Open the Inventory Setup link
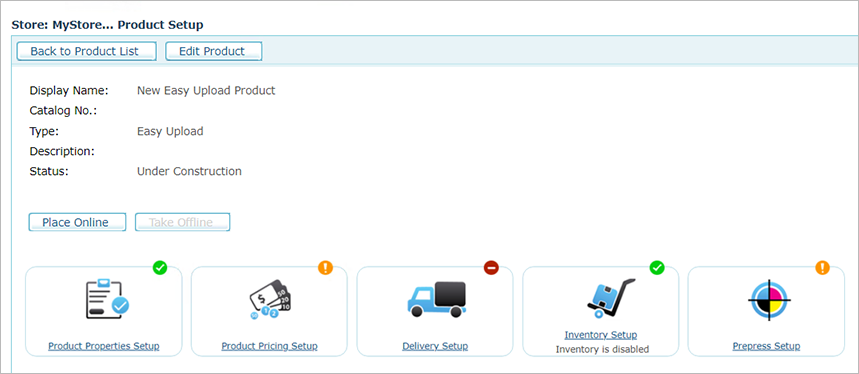The width and height of the screenshot is (859, 374). [x=601, y=335]
